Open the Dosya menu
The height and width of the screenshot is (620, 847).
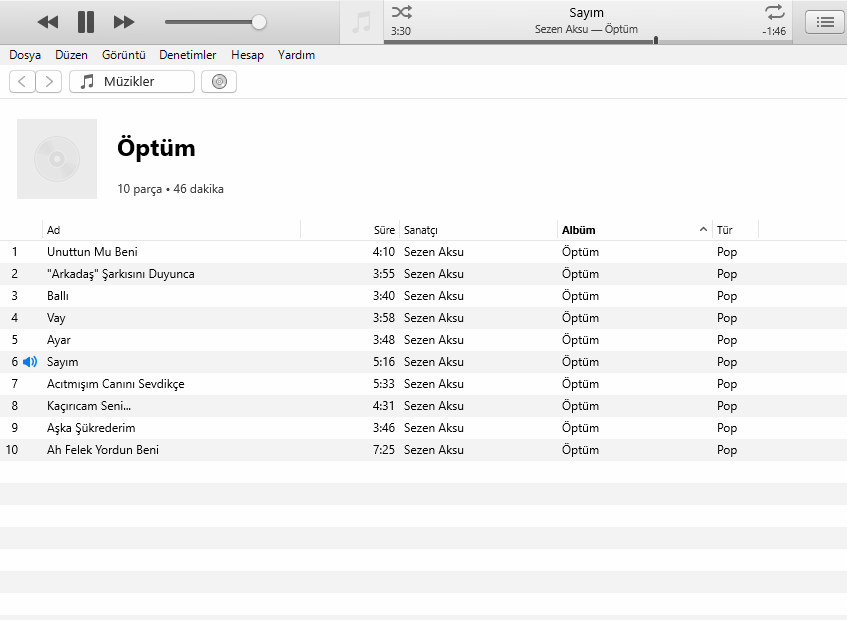[x=25, y=55]
